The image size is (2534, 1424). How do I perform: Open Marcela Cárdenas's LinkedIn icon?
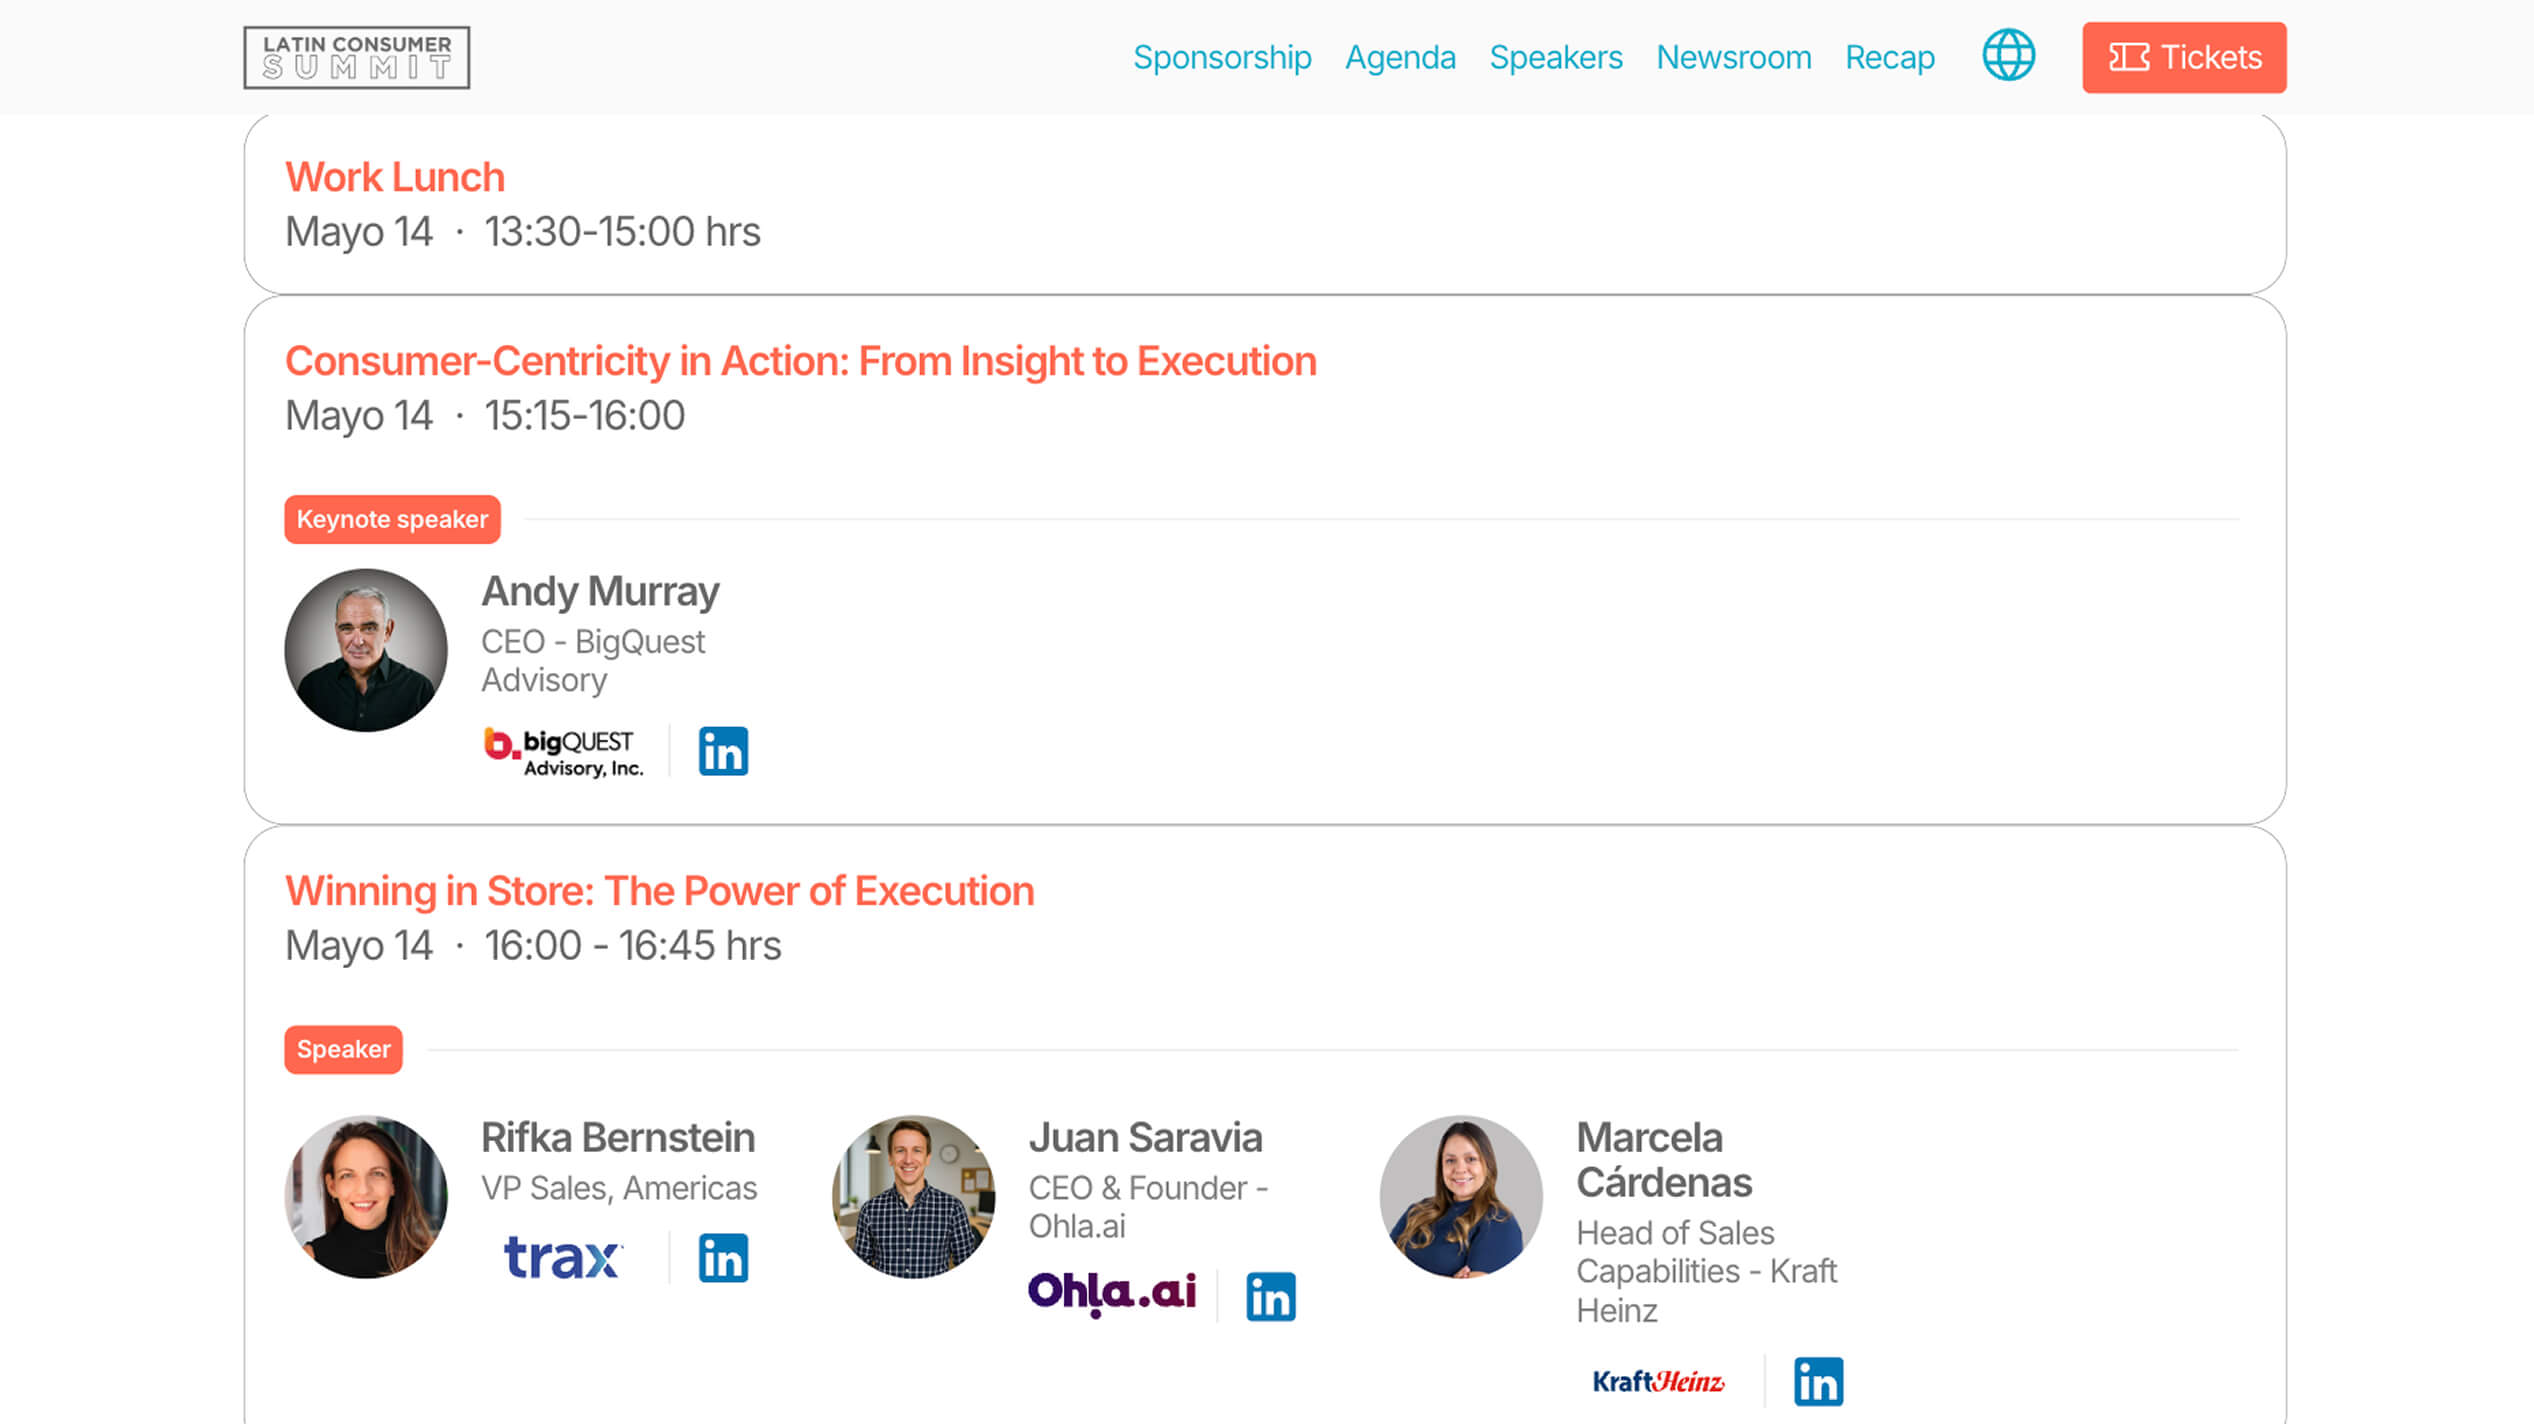pos(1818,1382)
